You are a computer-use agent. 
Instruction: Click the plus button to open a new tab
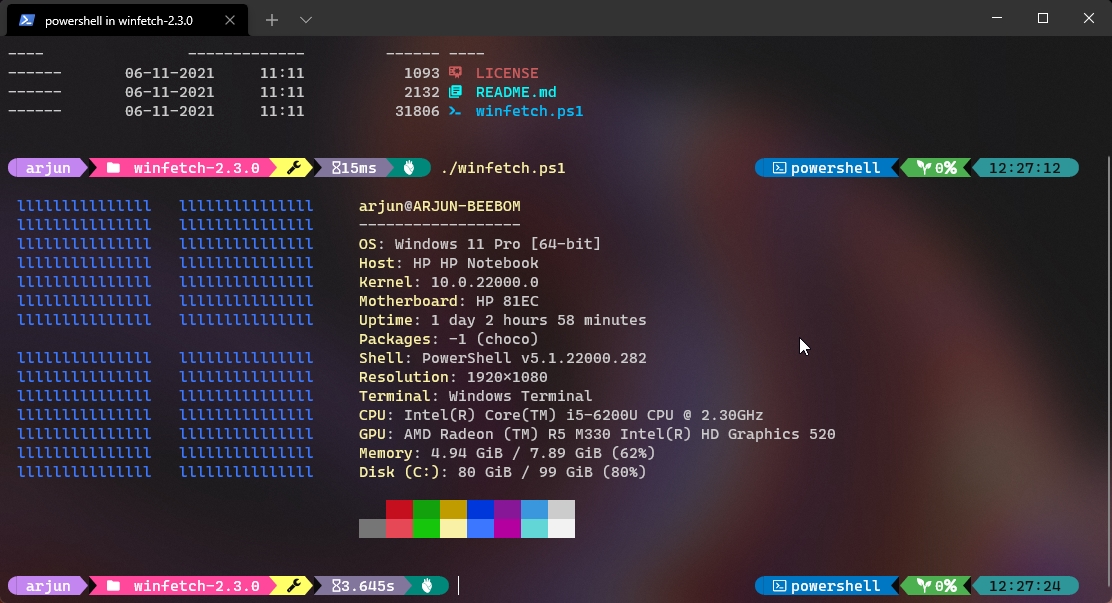click(272, 19)
